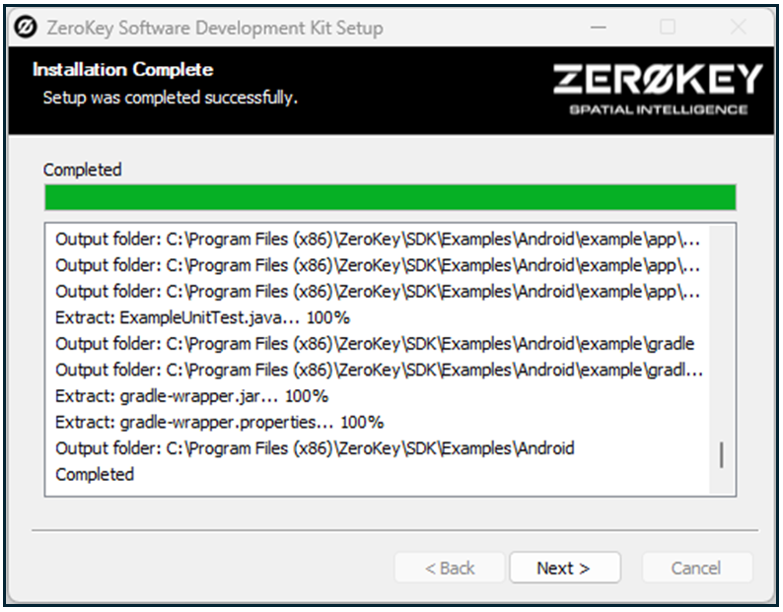Select the Output folder line ending in 'example\gradle'

[374, 344]
